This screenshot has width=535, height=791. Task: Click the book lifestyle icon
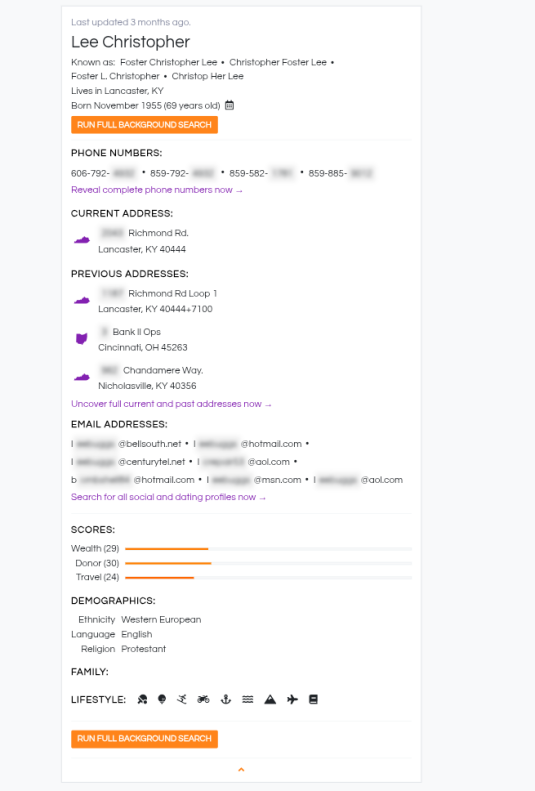tap(313, 699)
